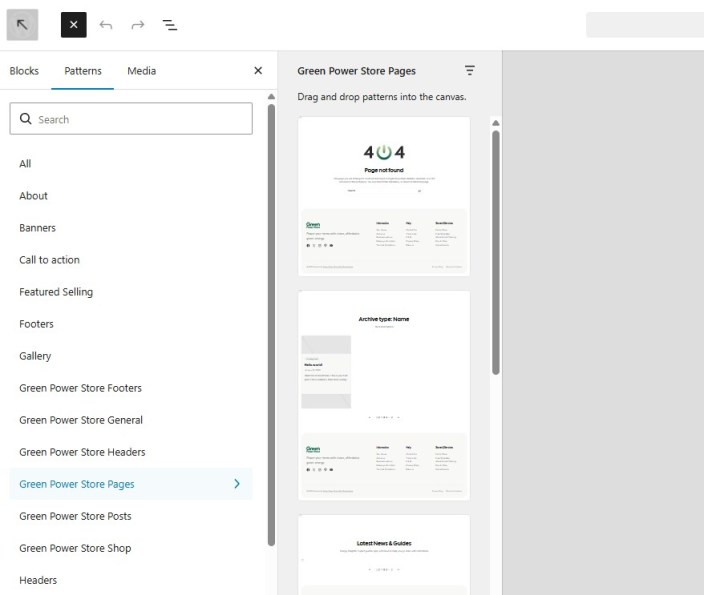Click the back arrow site icon
This screenshot has width=704, height=595.
click(x=22, y=25)
